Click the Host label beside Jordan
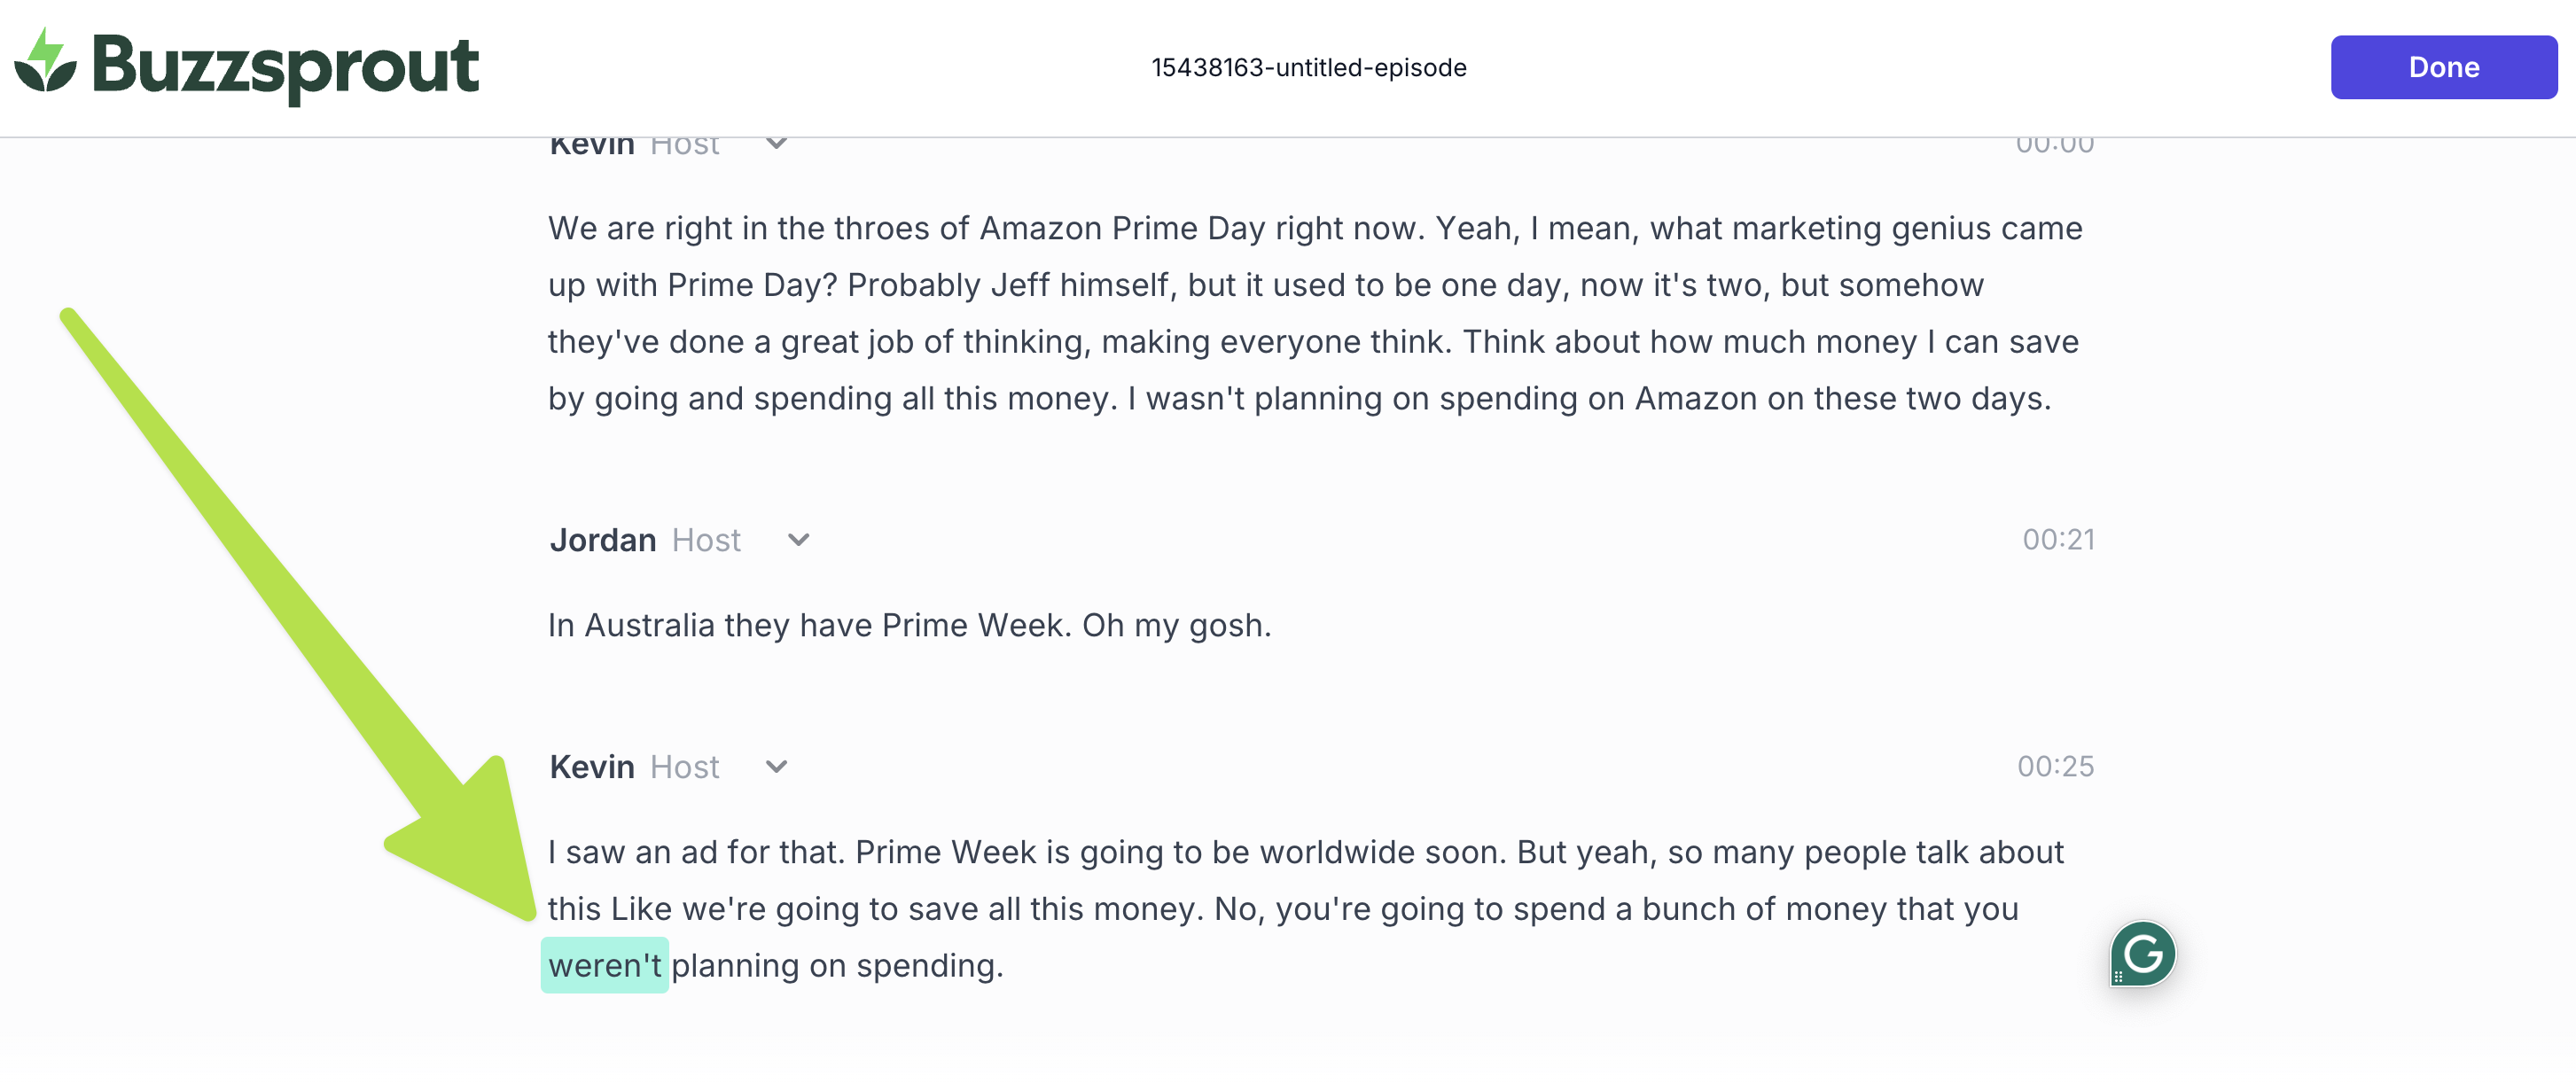 (x=706, y=540)
